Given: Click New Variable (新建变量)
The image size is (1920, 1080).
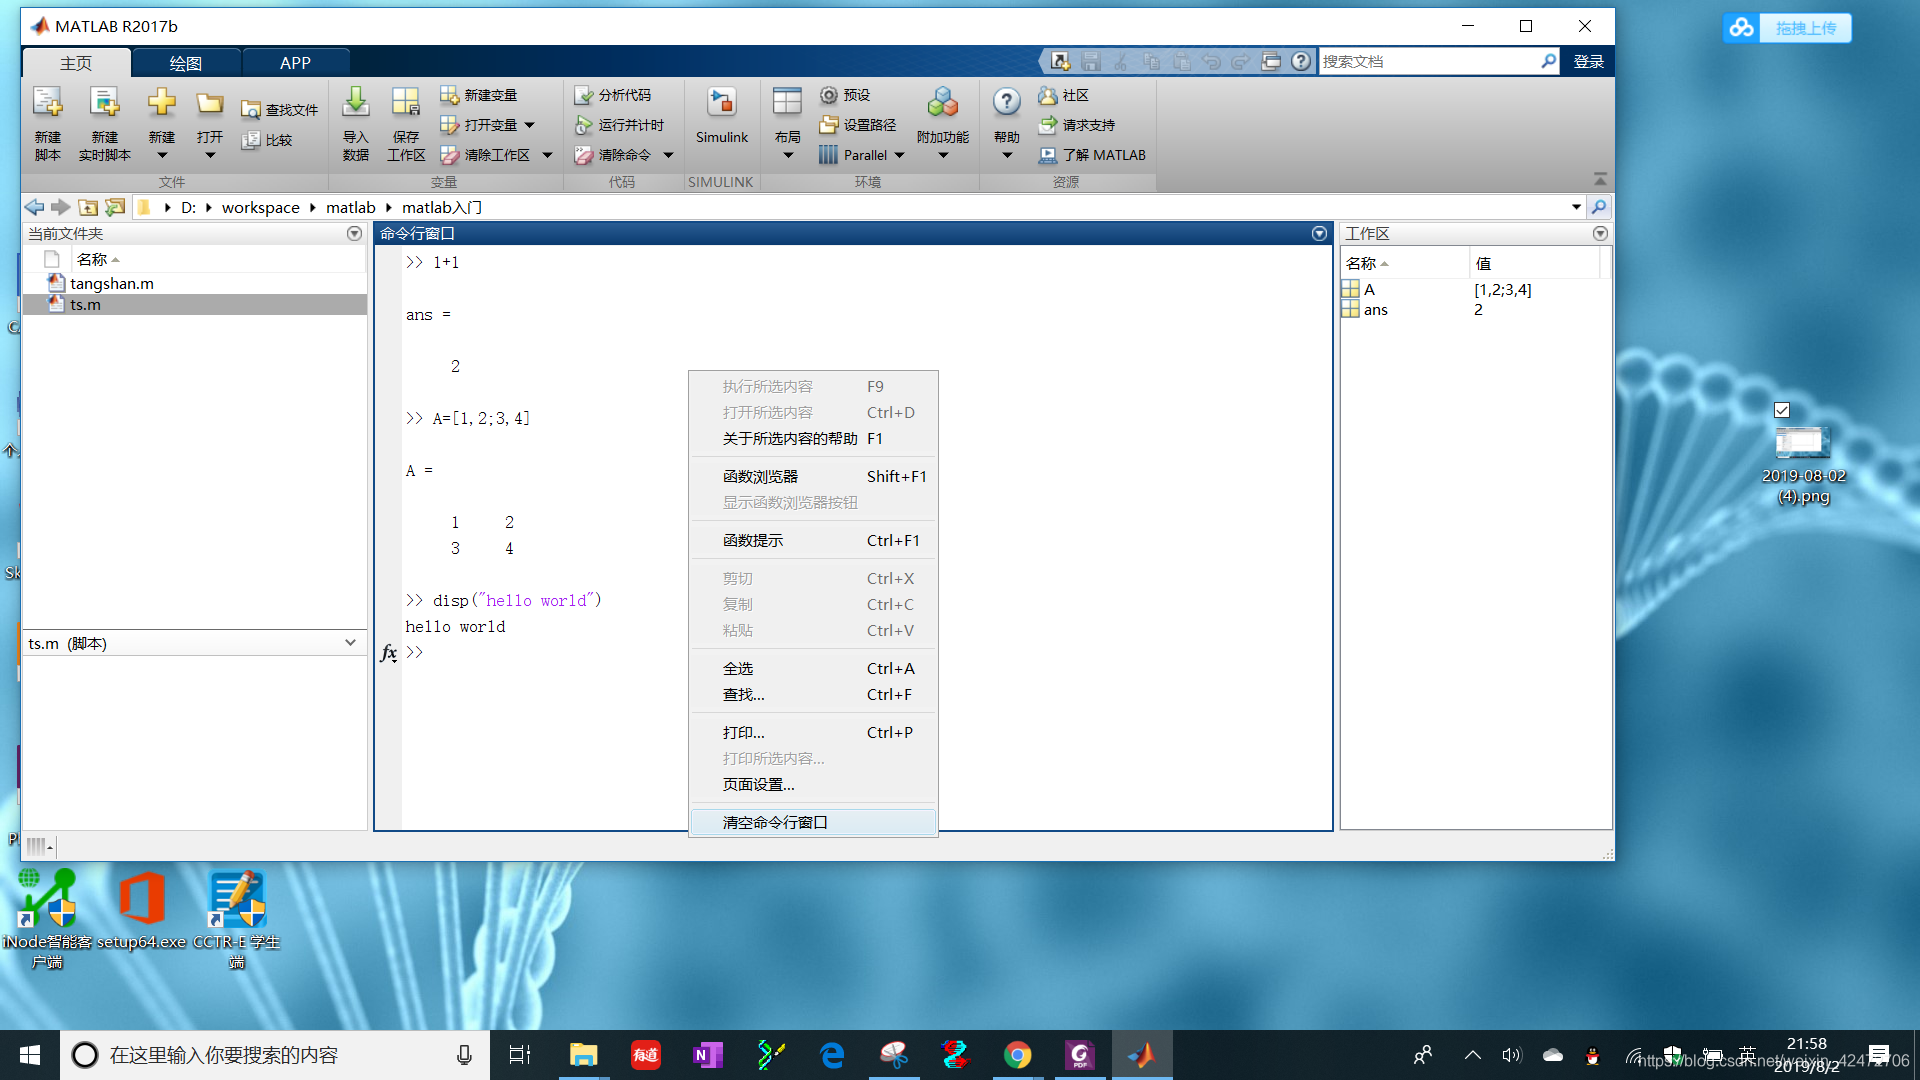Looking at the screenshot, I should (x=479, y=95).
